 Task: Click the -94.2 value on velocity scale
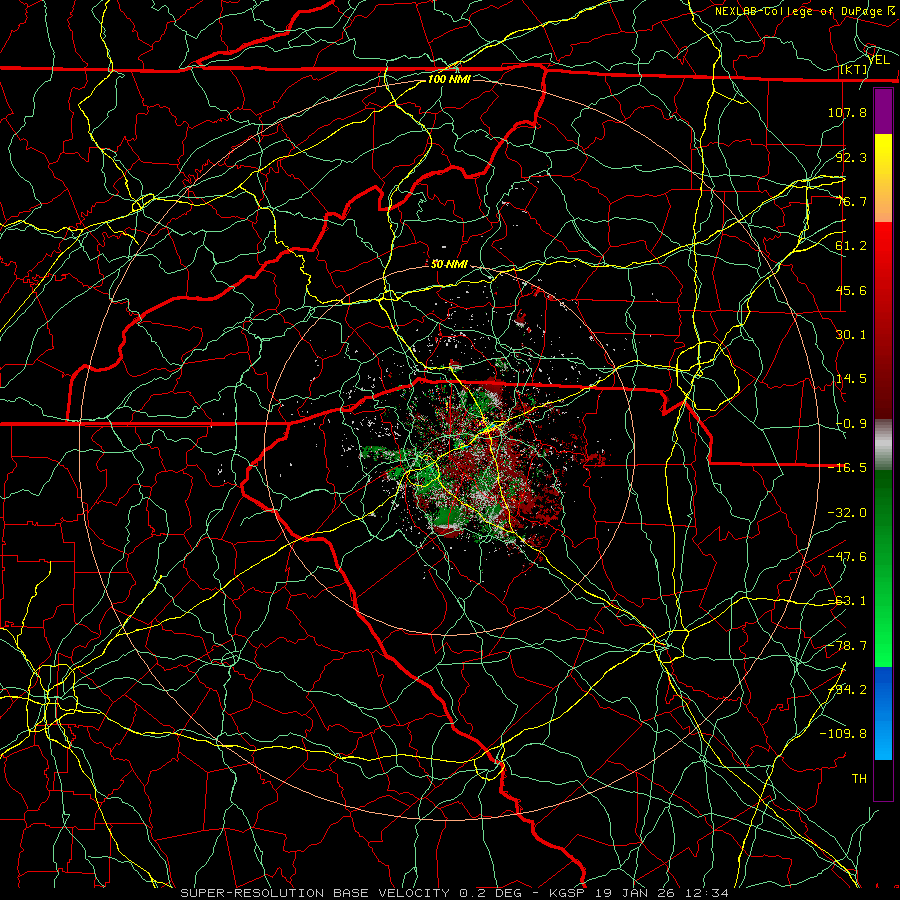tap(847, 690)
